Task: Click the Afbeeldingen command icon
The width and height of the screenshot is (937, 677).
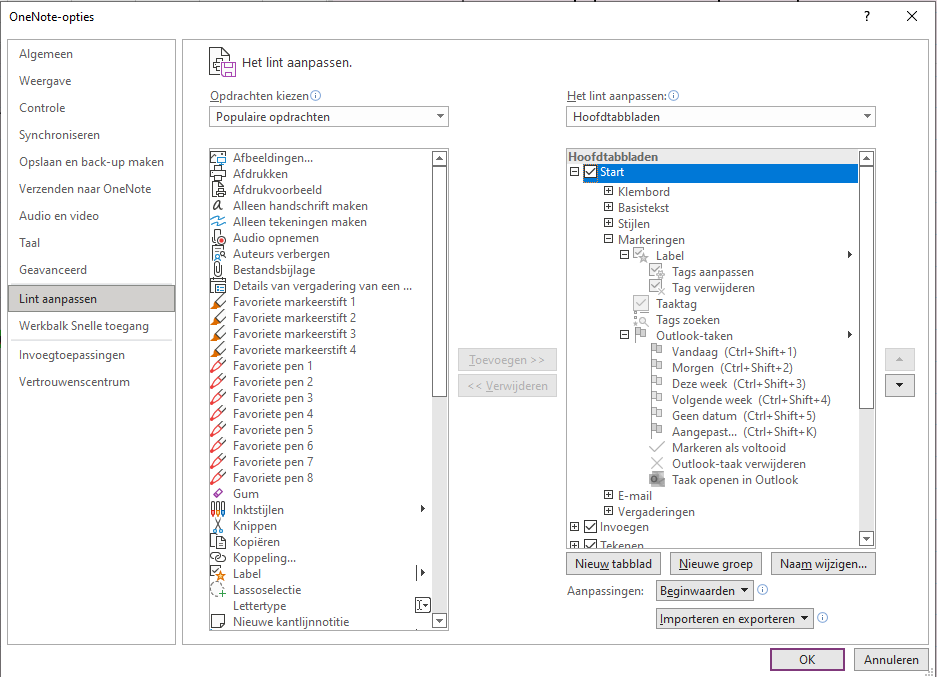Action: coord(218,158)
